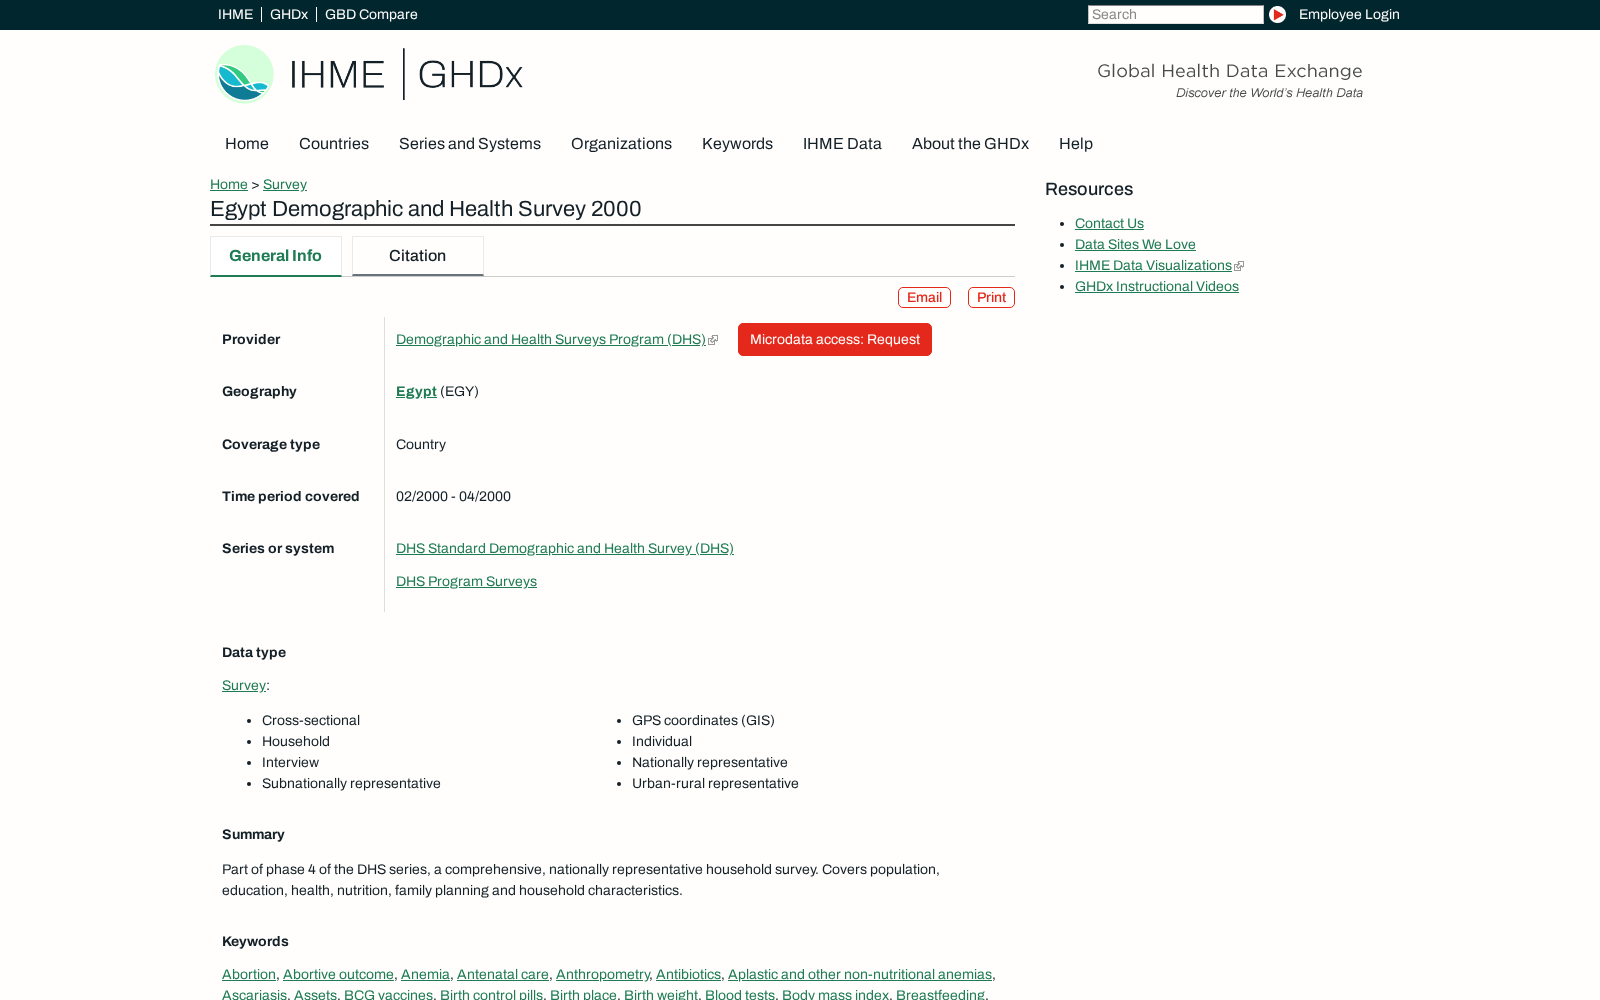
Task: Click the Anemia keyword link
Action: (x=425, y=974)
